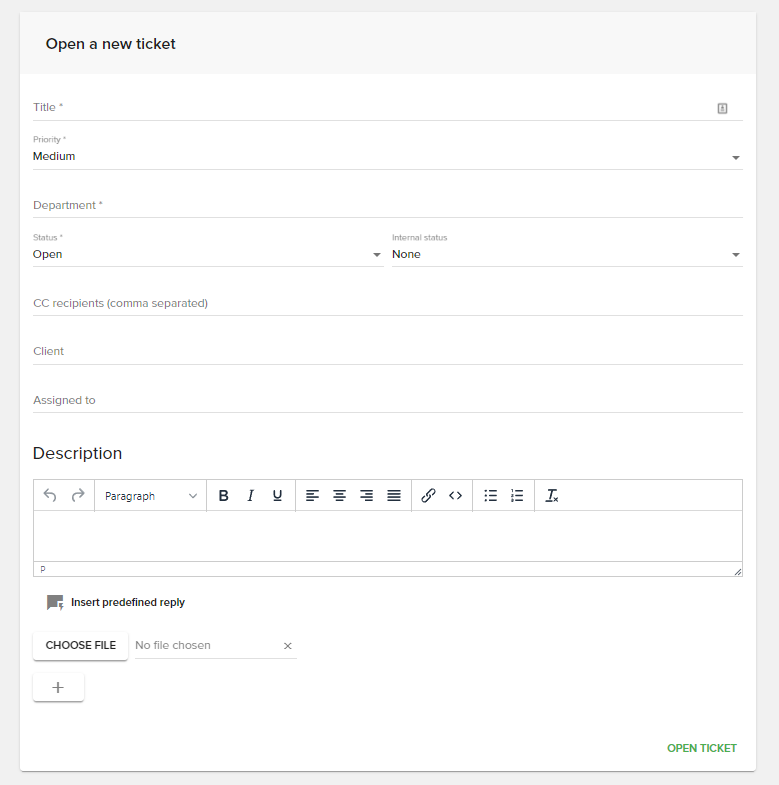The height and width of the screenshot is (785, 779).
Task: Open the Status dropdown
Action: tap(207, 255)
